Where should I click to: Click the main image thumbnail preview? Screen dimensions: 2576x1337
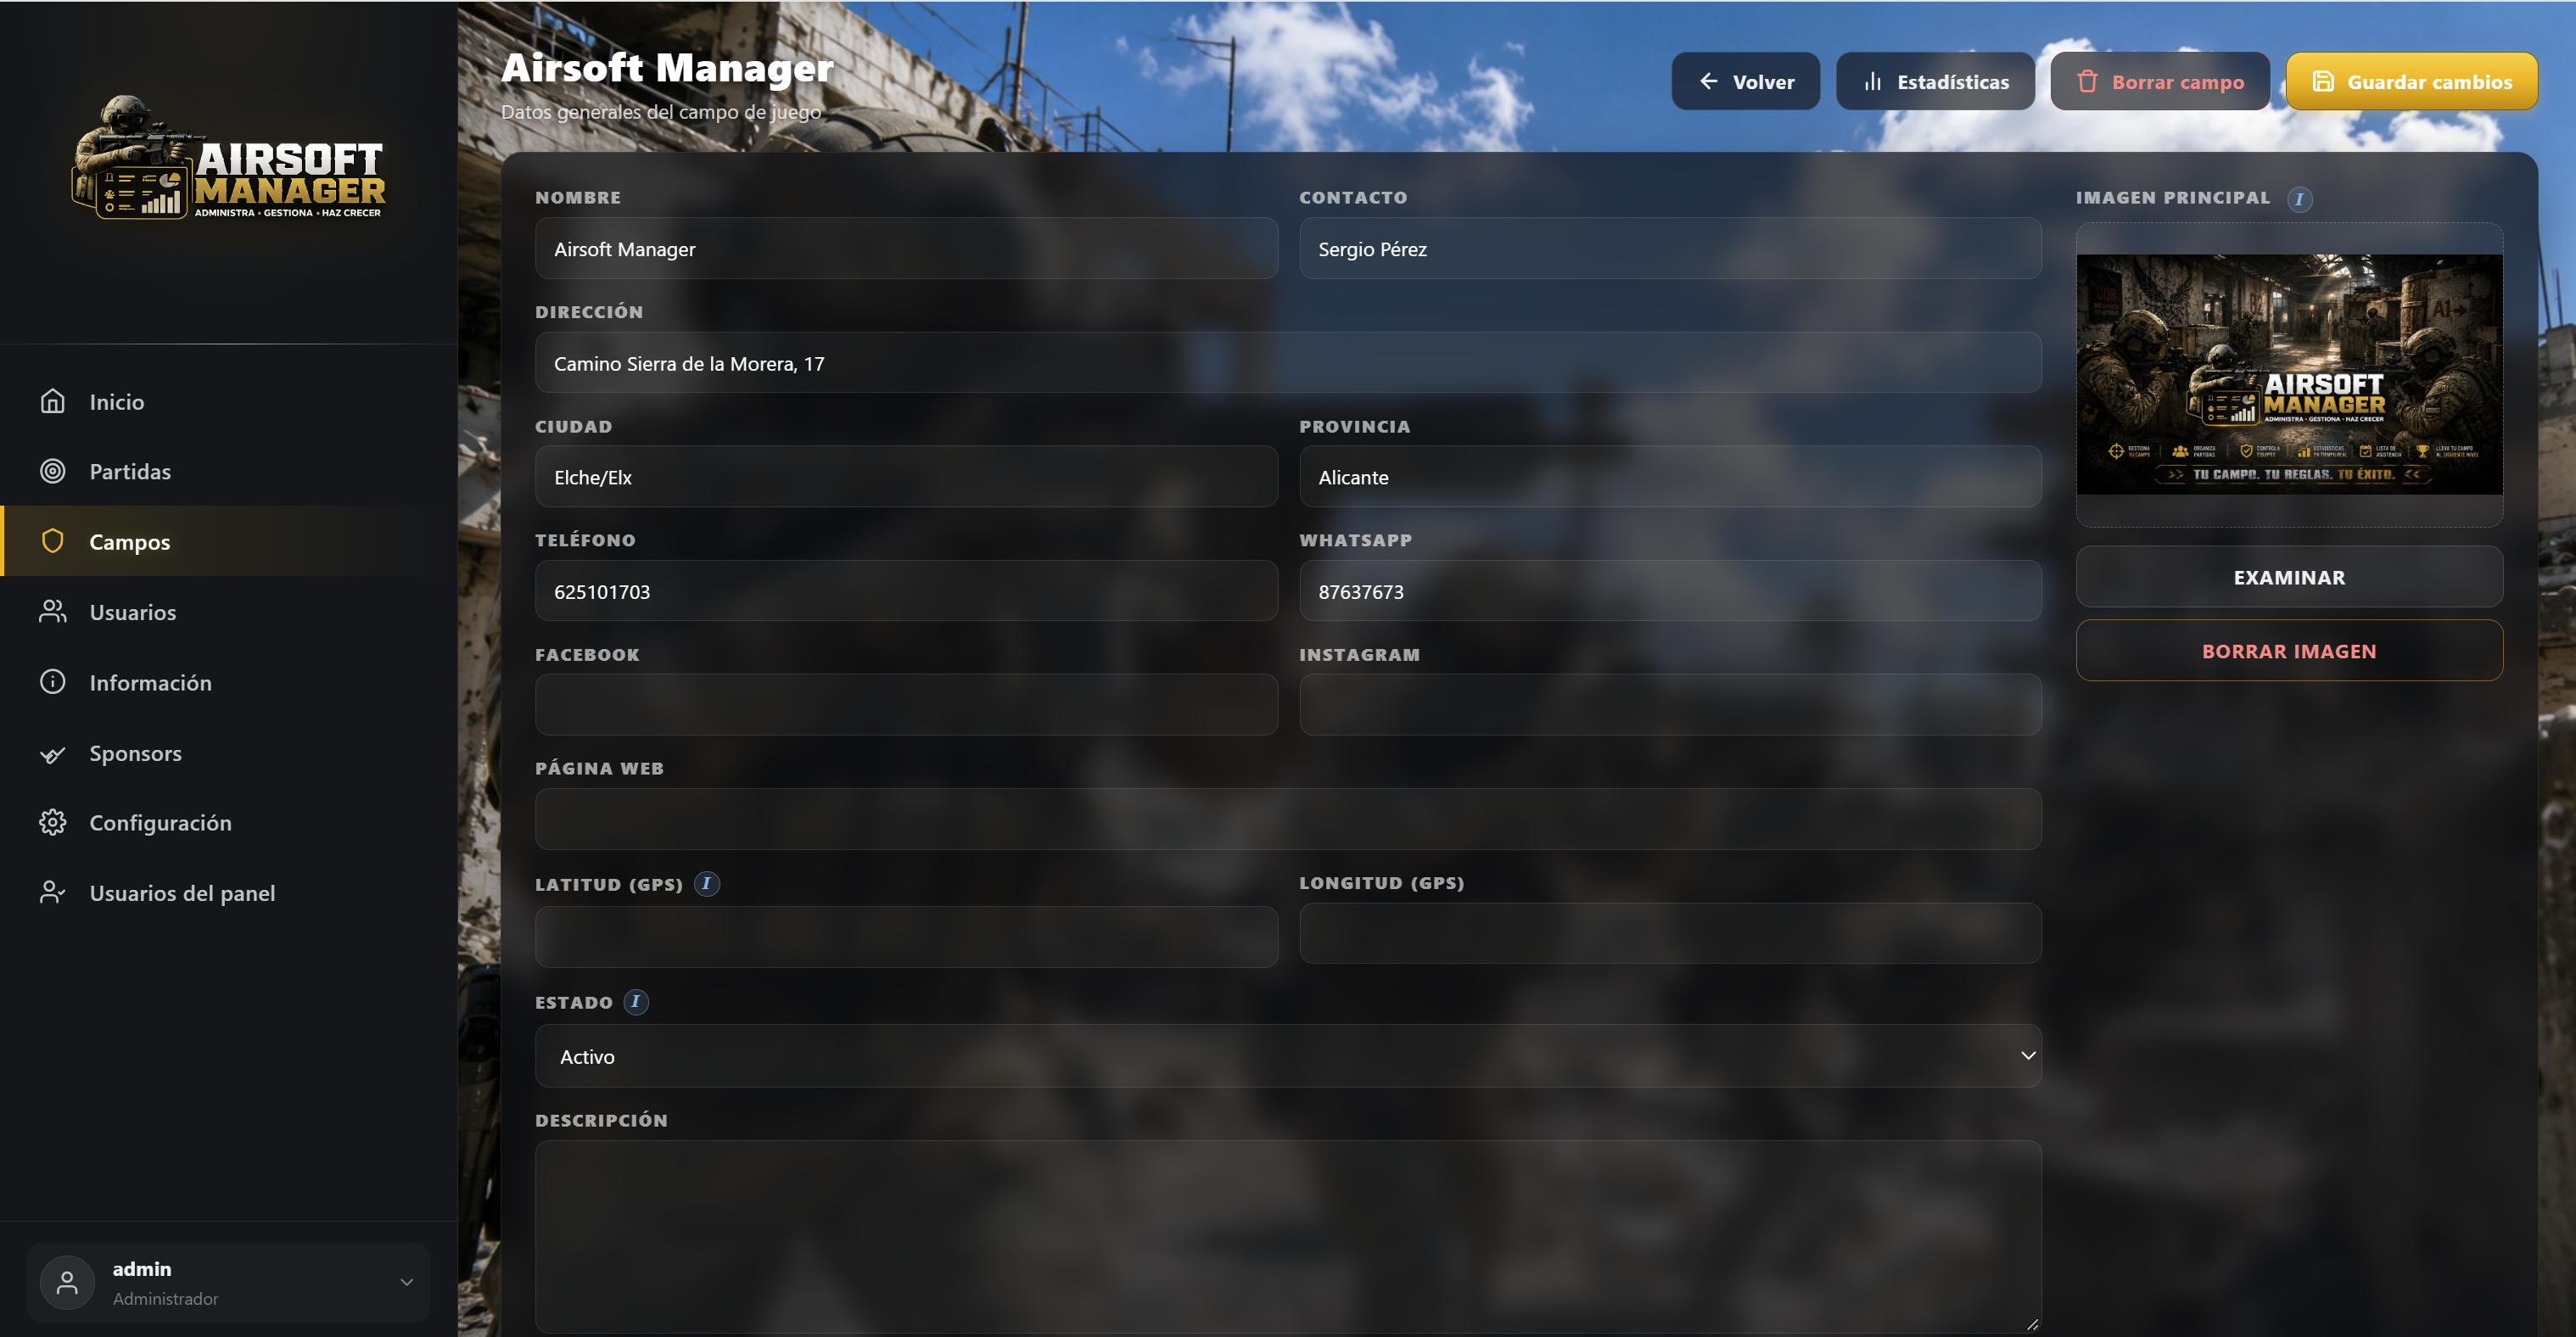tap(2289, 374)
